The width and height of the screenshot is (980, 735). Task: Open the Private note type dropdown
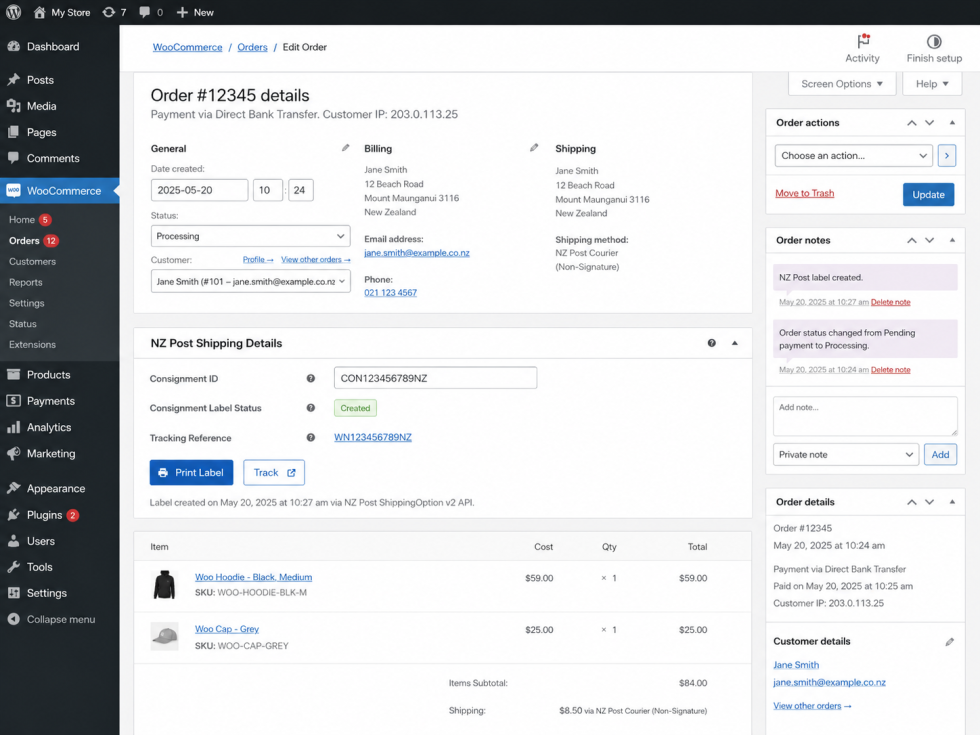pos(846,454)
